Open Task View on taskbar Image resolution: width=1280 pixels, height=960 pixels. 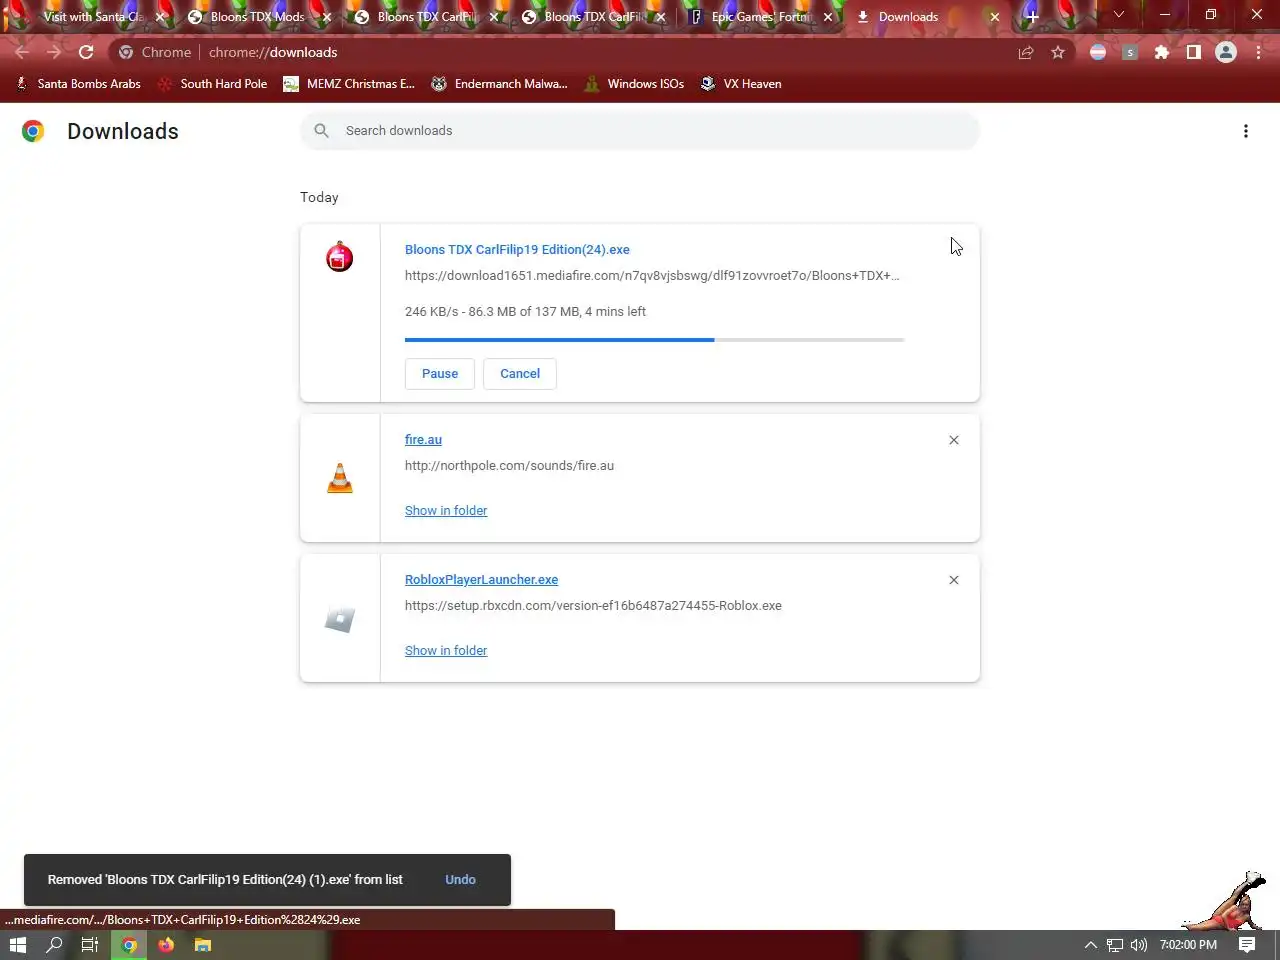click(90, 945)
